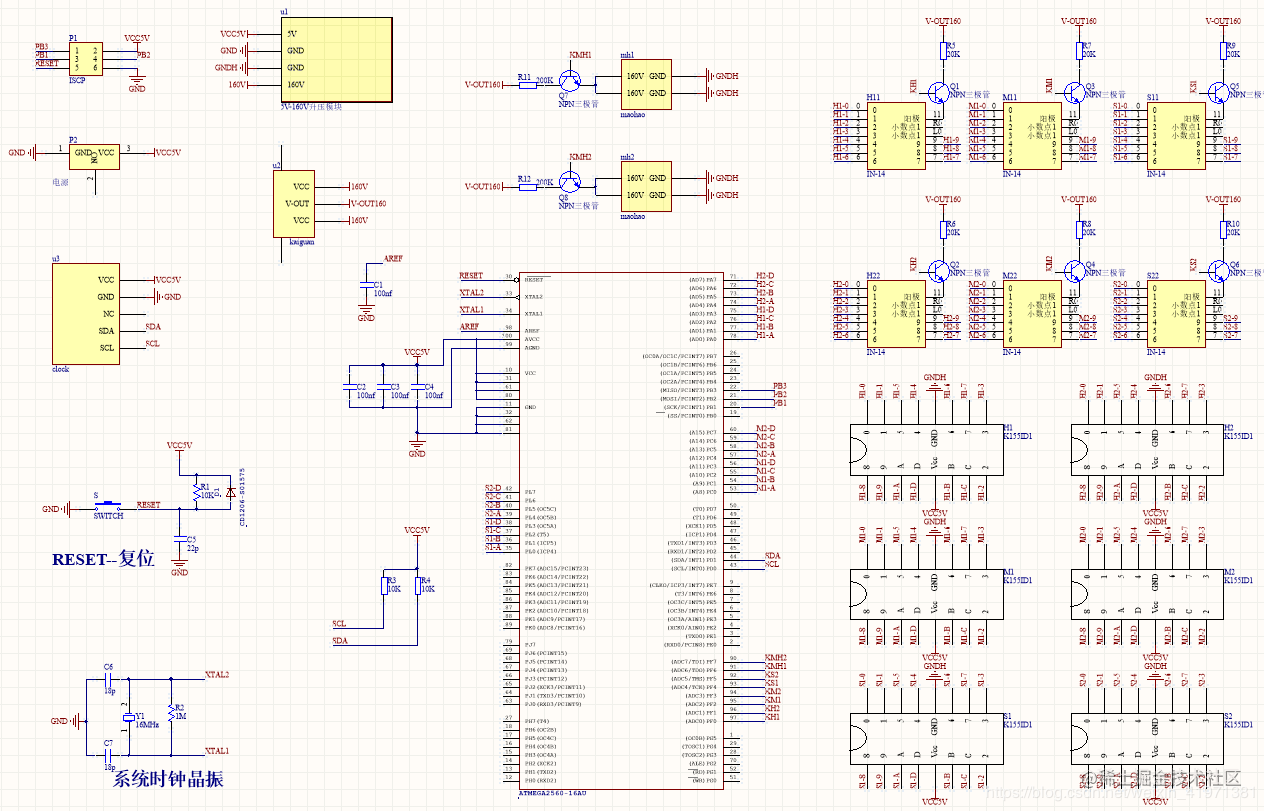Screen dimensions: 1264x811
Task: Click NPN transistor Q4
Action: point(1076,270)
